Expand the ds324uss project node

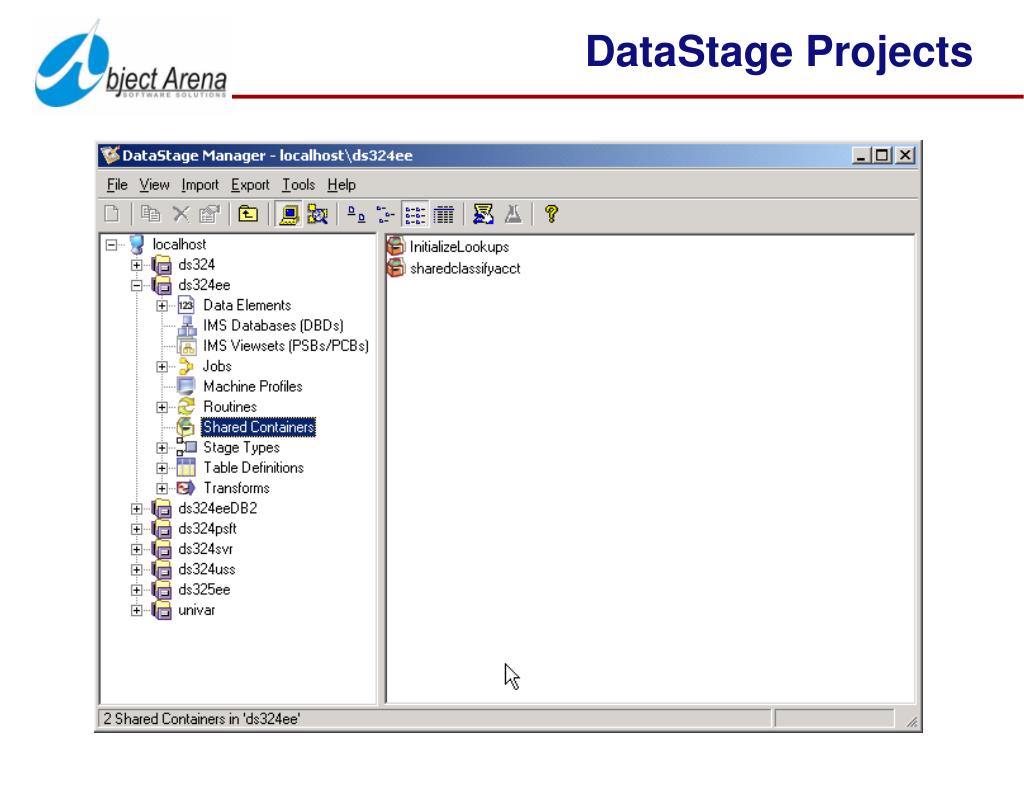(x=136, y=570)
